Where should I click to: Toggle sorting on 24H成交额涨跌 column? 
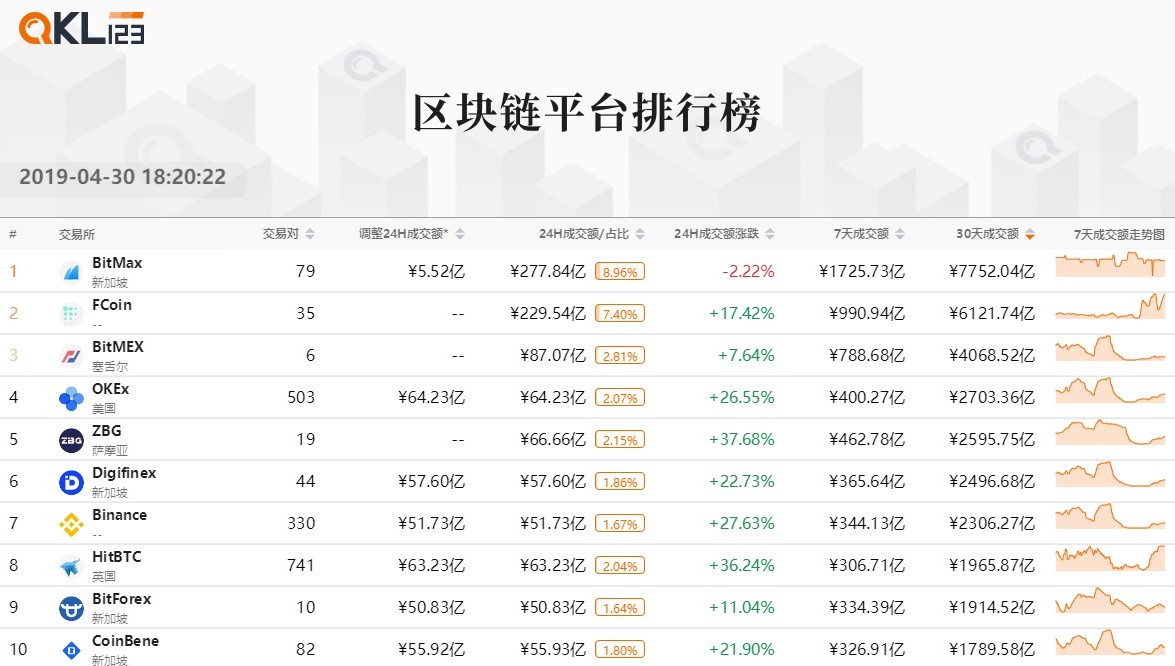click(x=768, y=232)
